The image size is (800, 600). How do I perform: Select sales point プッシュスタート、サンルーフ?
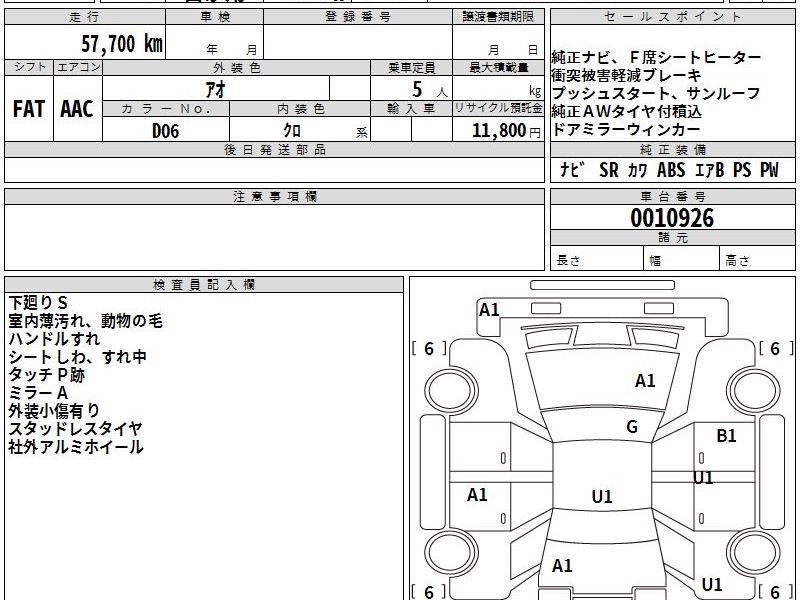tap(657, 93)
